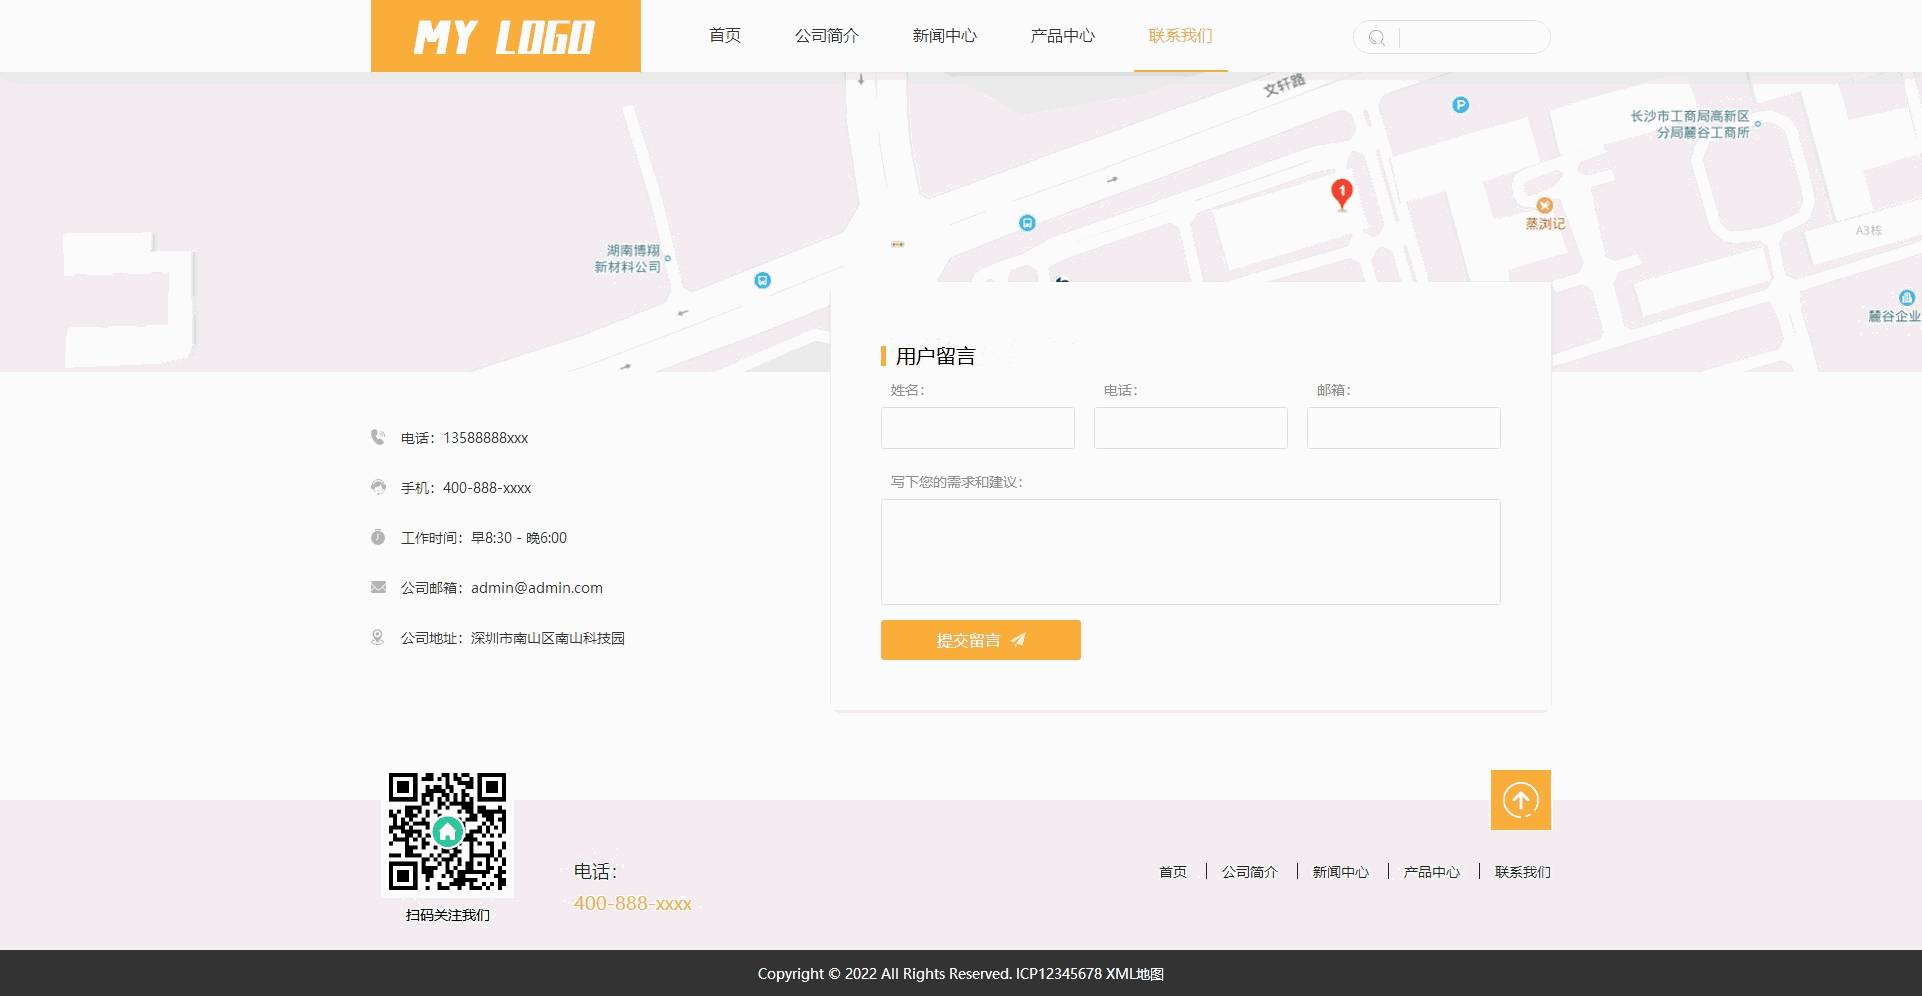1922x996 pixels.
Task: Open the 公司简介 header menu item
Action: click(827, 36)
